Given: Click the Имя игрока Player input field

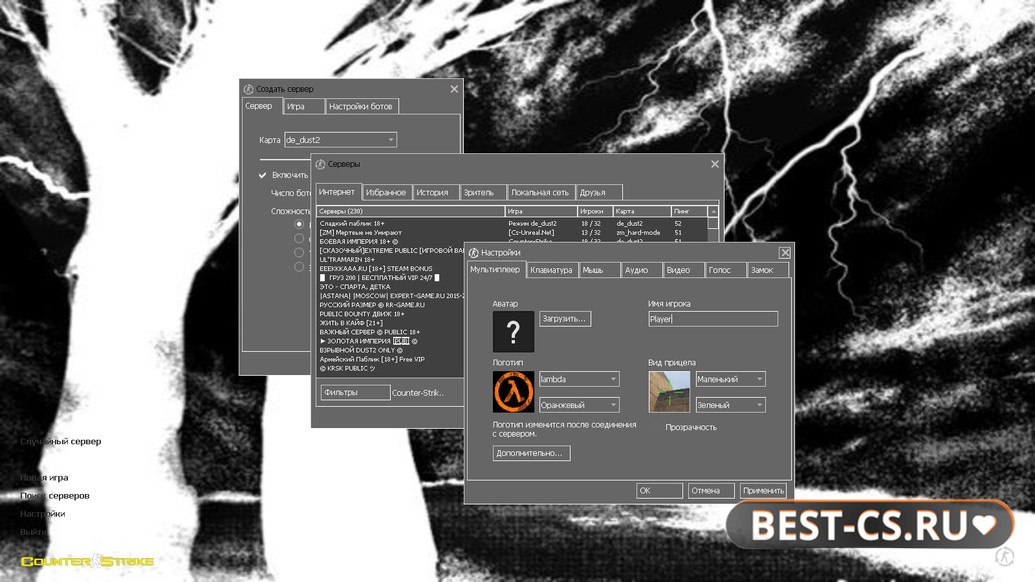Looking at the screenshot, I should (713, 319).
